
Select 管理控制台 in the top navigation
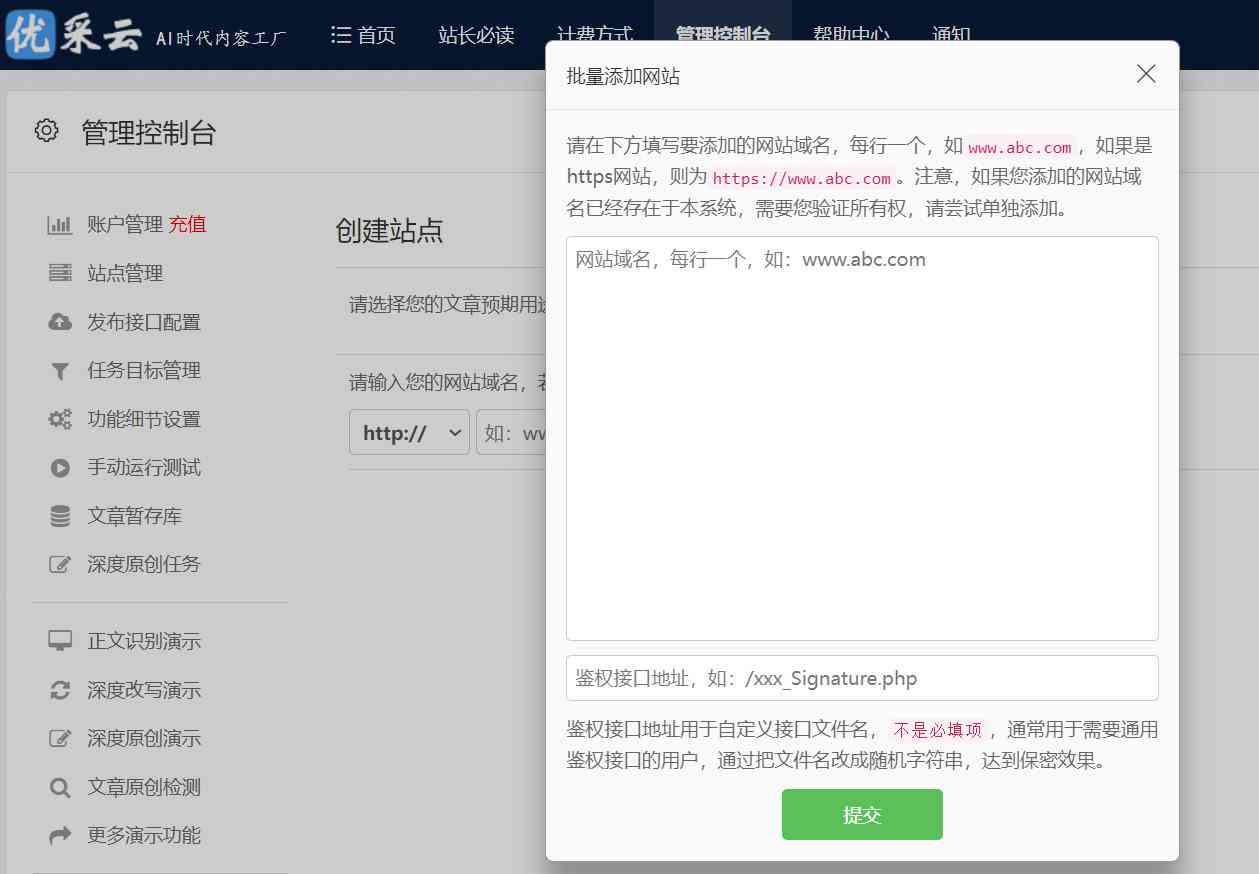723,35
